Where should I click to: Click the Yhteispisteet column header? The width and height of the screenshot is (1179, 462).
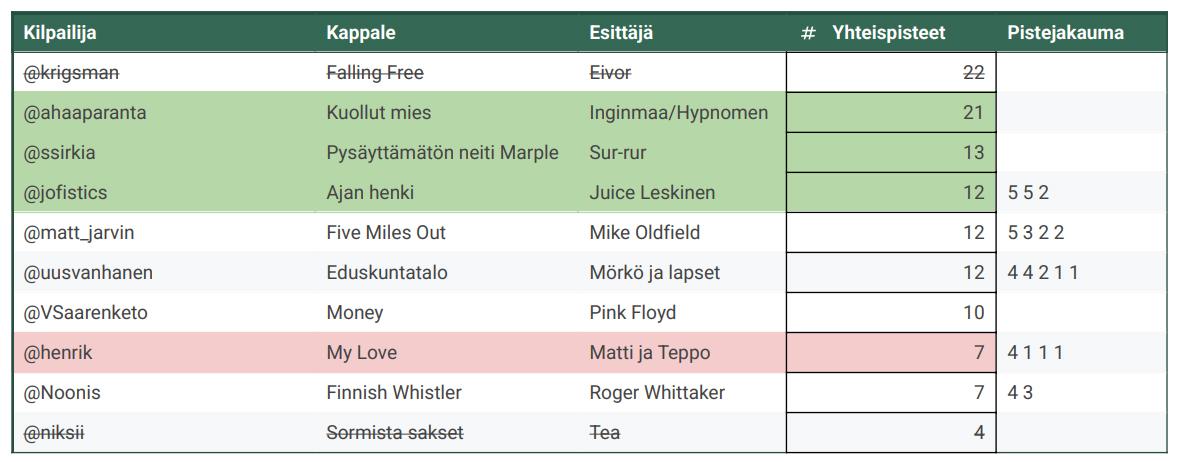(x=888, y=33)
